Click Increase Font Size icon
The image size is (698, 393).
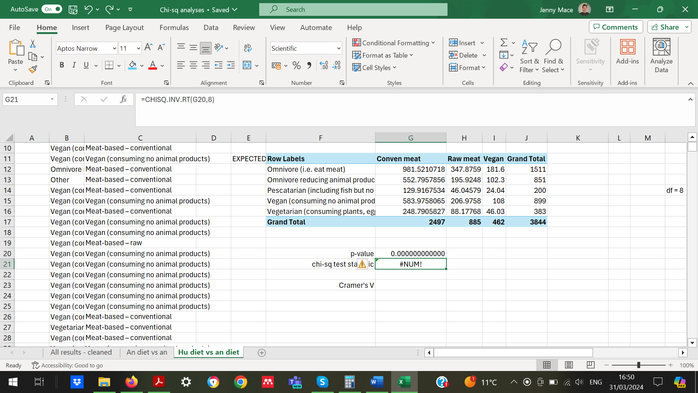tap(149, 47)
